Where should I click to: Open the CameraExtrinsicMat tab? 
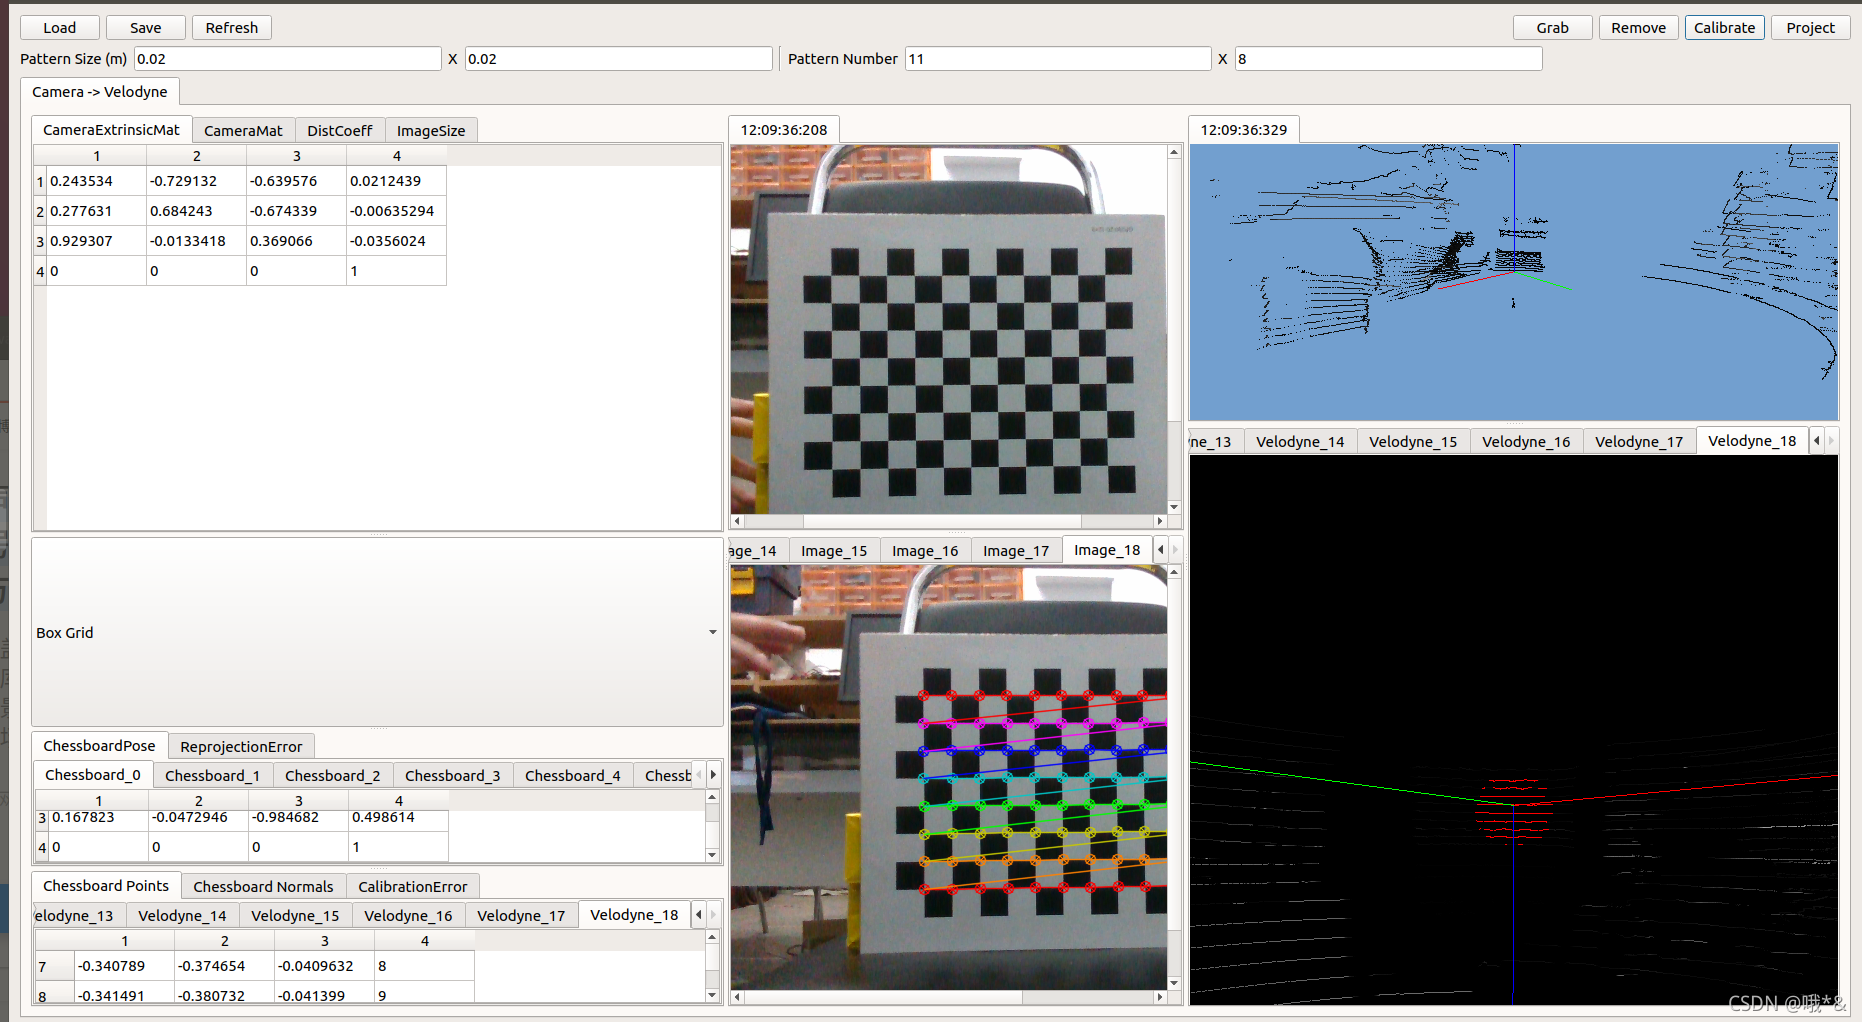tap(111, 130)
